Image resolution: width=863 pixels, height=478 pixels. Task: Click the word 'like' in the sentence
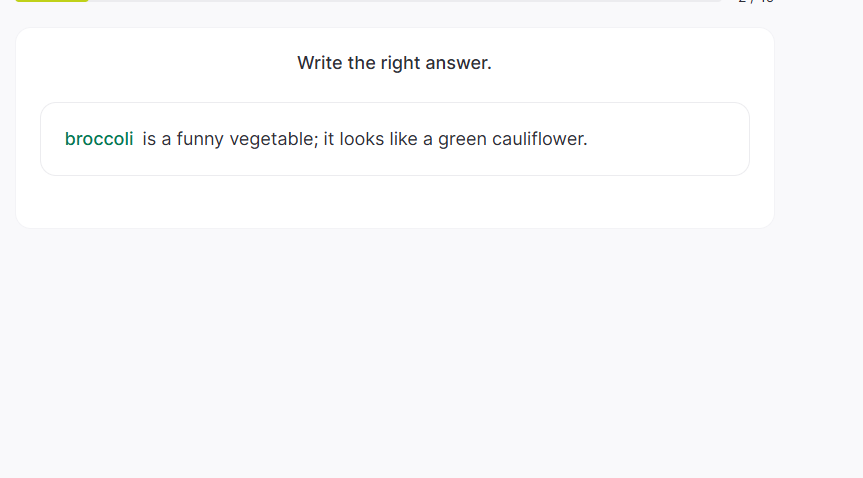coord(404,139)
